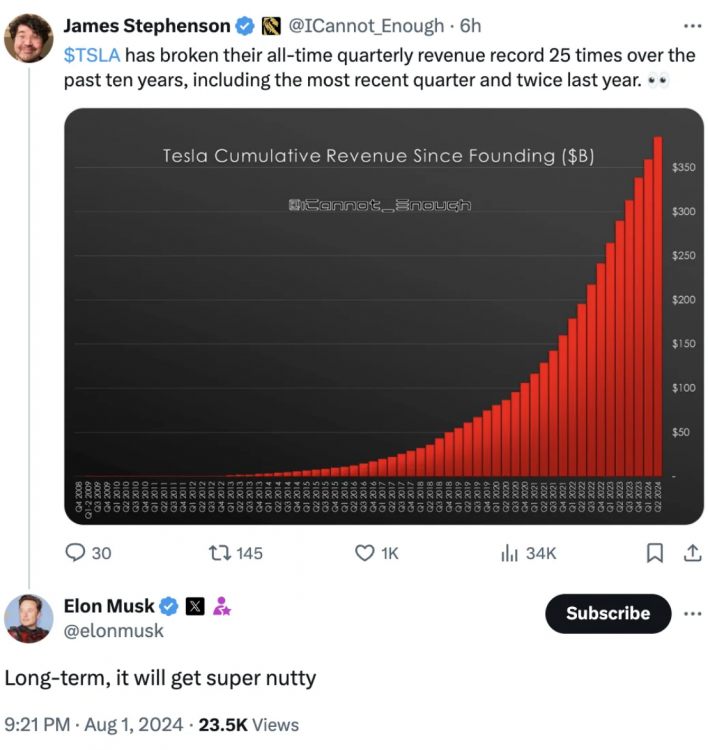
Task: Click James Stephenson's blue verified badge
Action: pos(244,26)
